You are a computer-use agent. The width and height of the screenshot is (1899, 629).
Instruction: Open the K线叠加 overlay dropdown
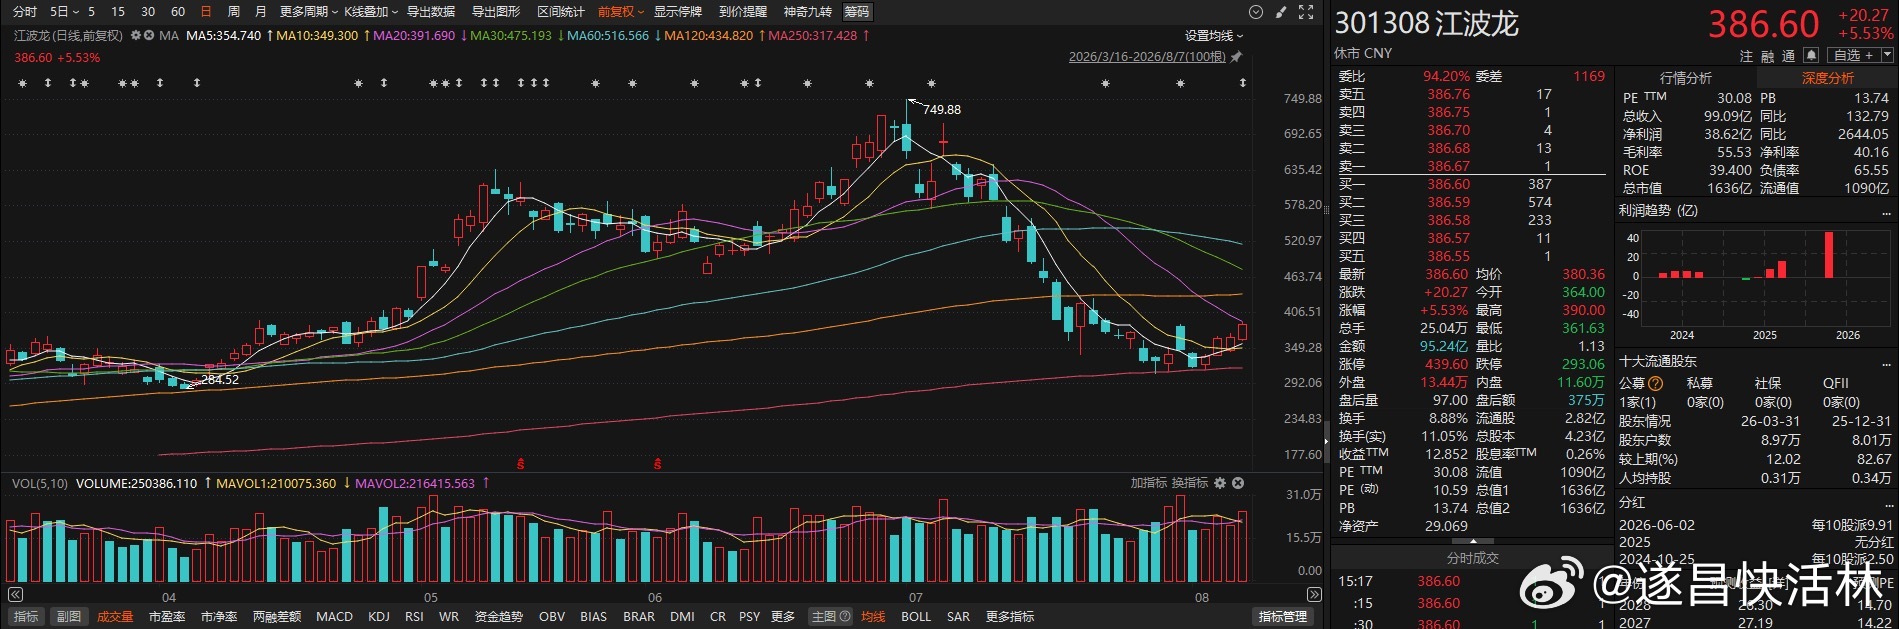click(x=371, y=12)
